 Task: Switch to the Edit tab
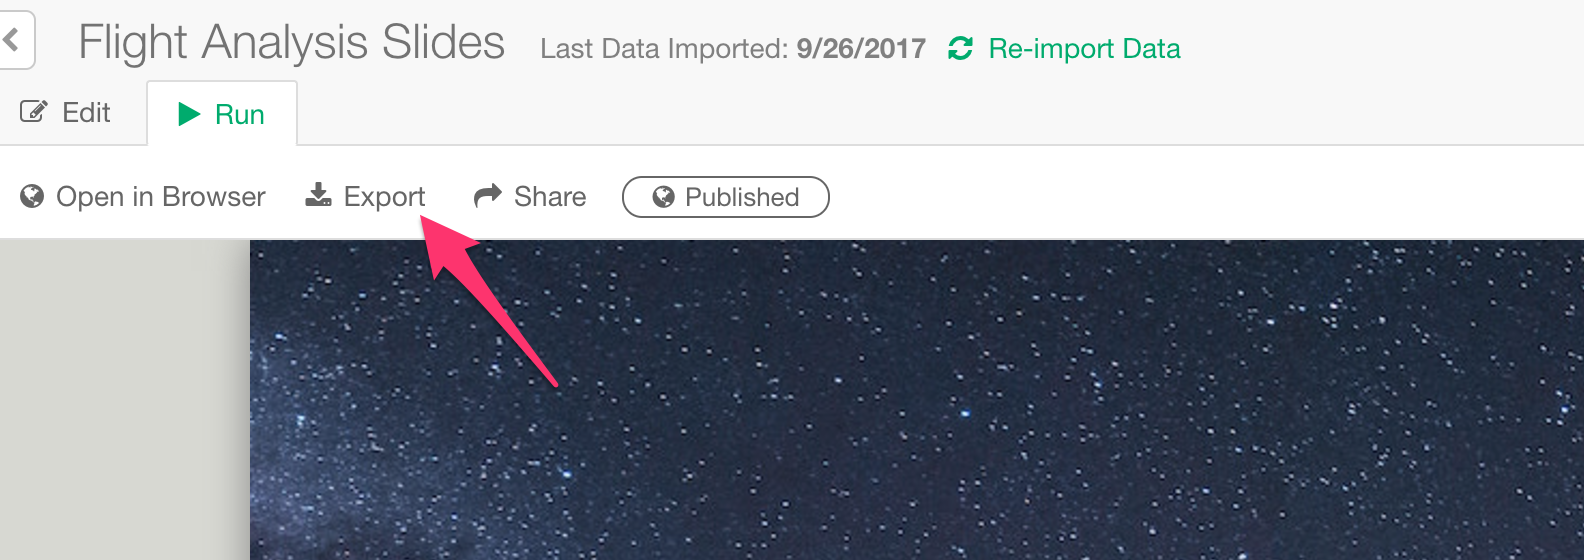pos(66,113)
